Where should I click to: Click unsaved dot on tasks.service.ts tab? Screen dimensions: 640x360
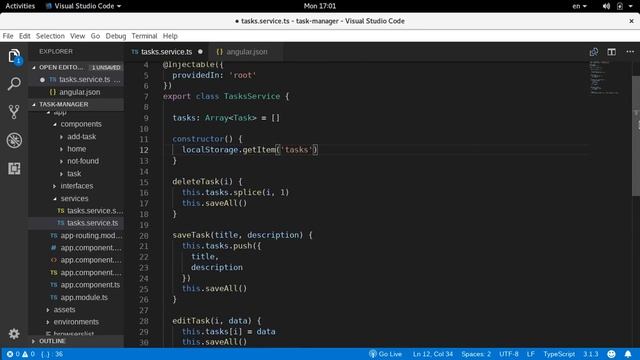200,52
